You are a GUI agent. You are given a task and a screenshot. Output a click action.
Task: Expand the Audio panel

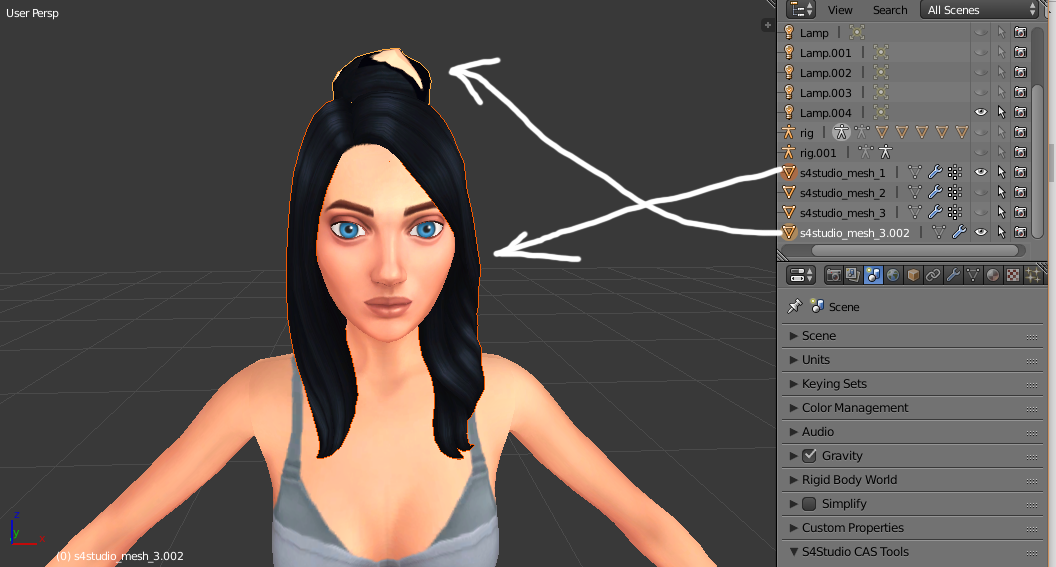793,432
